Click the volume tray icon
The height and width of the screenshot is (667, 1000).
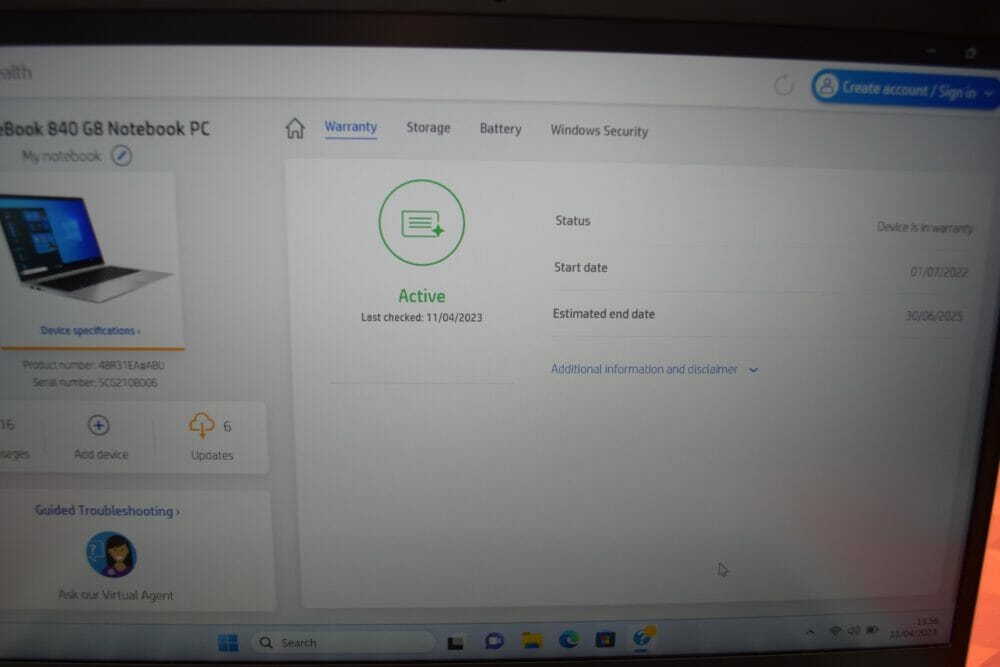(x=853, y=631)
